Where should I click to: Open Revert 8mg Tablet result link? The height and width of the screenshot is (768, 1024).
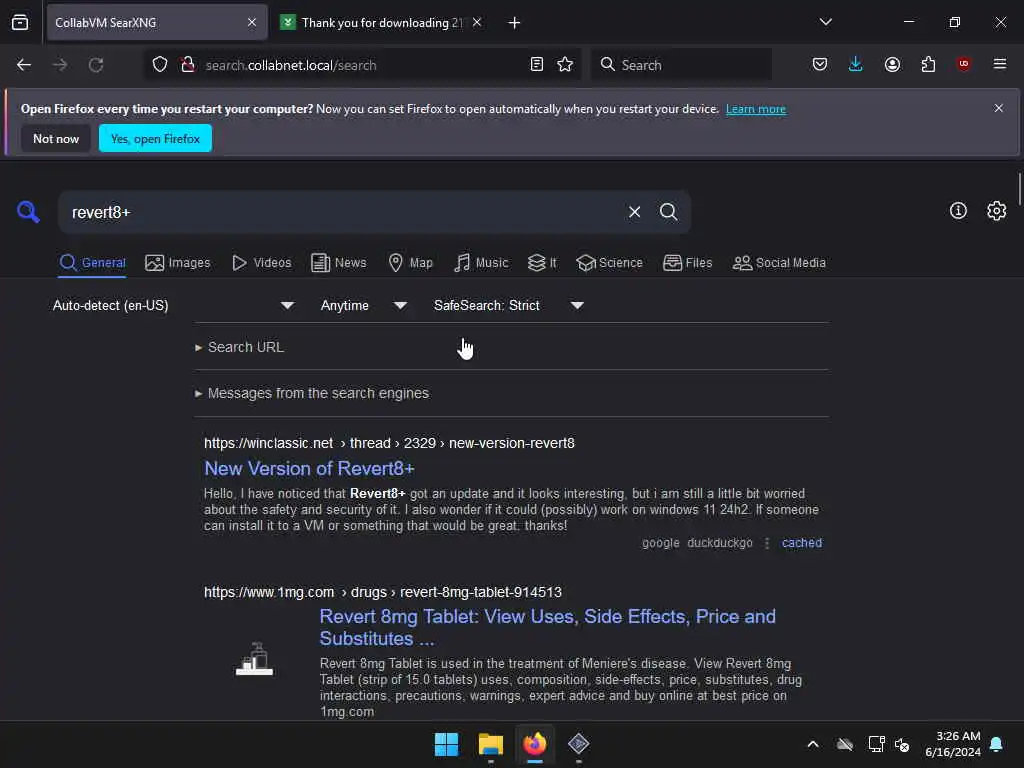(x=547, y=627)
